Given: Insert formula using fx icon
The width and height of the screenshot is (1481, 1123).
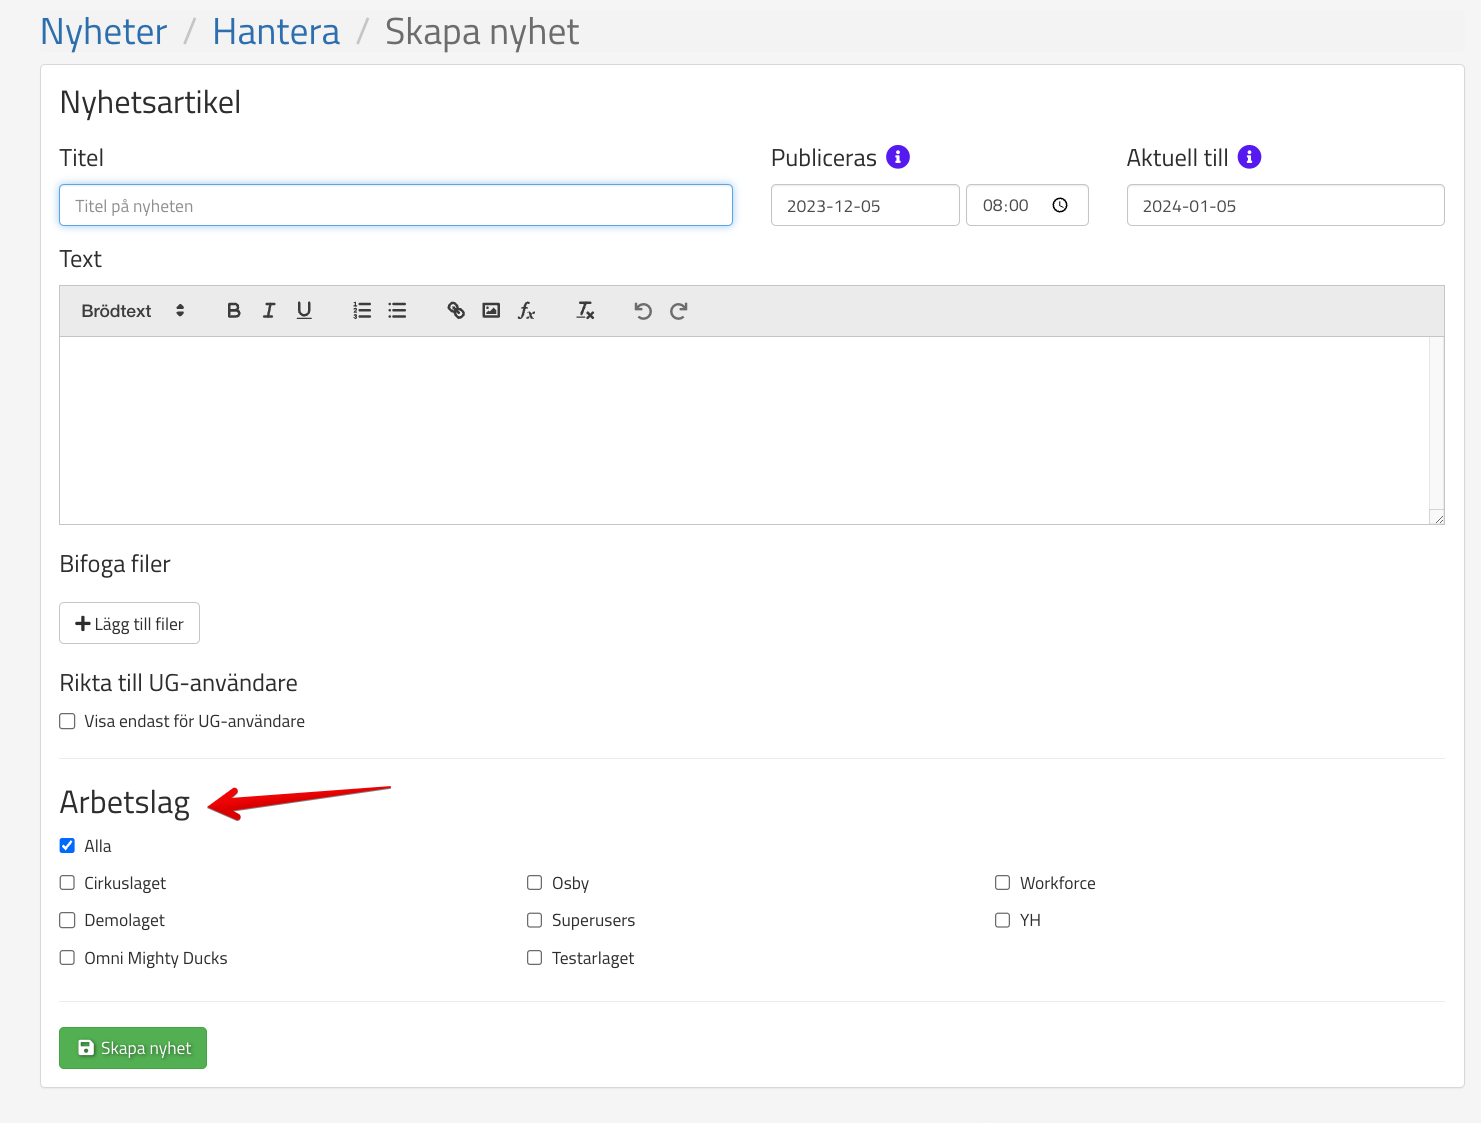Looking at the screenshot, I should [x=527, y=311].
